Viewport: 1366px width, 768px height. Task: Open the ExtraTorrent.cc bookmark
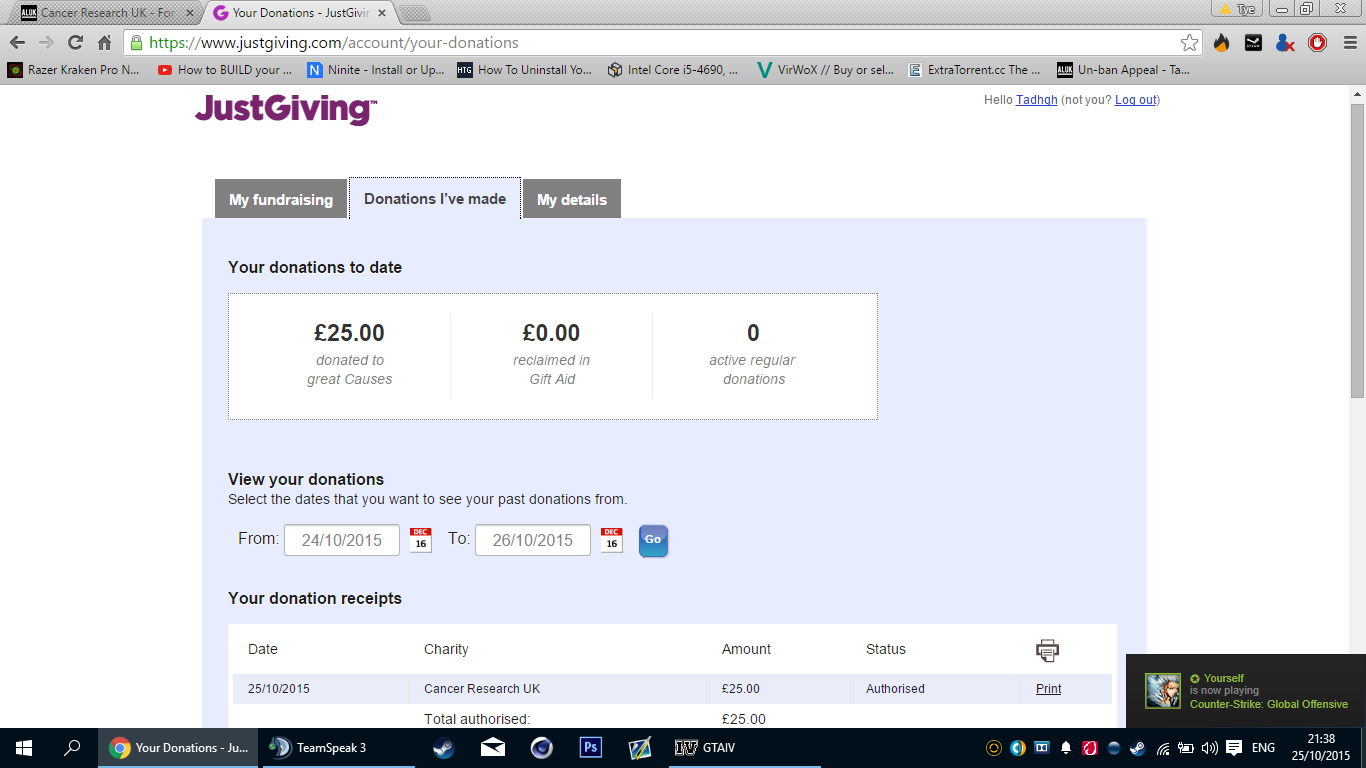point(975,70)
